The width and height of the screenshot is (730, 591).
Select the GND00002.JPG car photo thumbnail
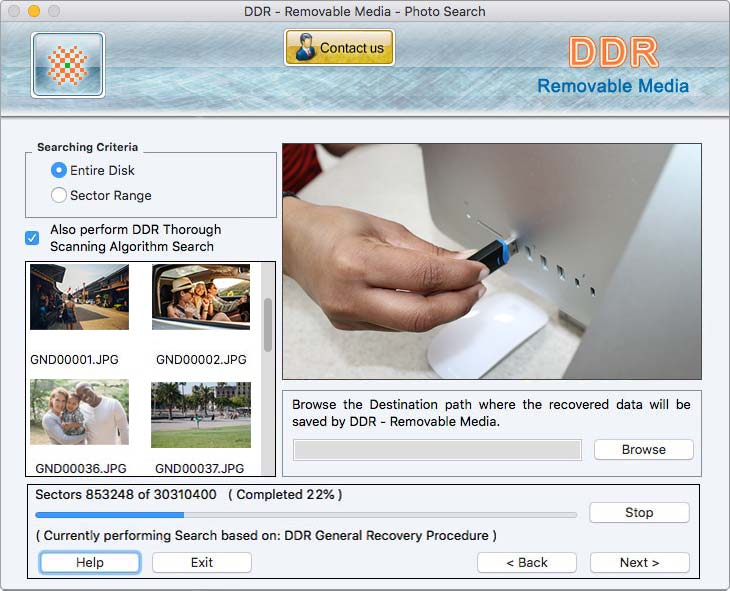(x=201, y=297)
